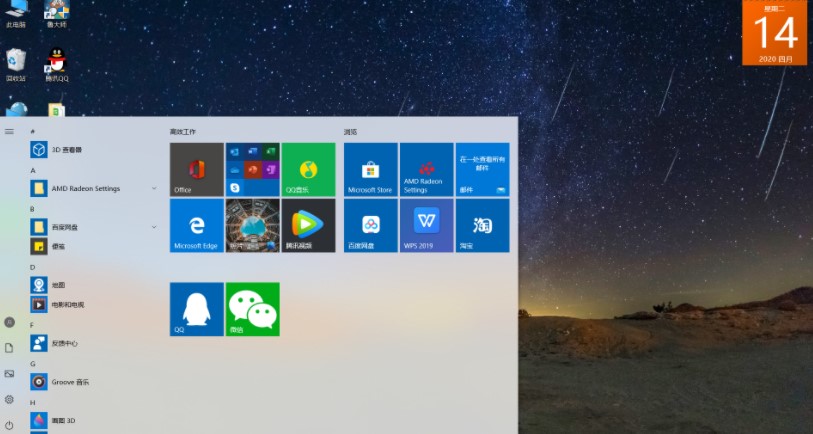Screen dimensions: 813x434
Task: Open the QQ音乐 green tile
Action: [x=308, y=169]
